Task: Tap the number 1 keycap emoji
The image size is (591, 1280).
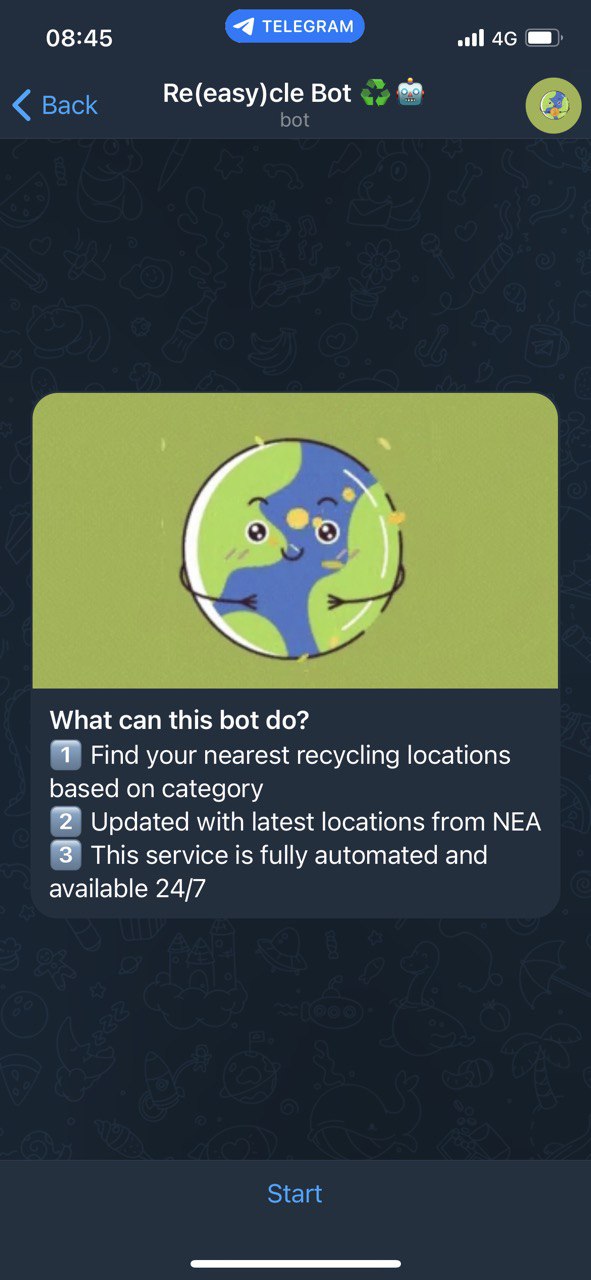Action: [65, 755]
